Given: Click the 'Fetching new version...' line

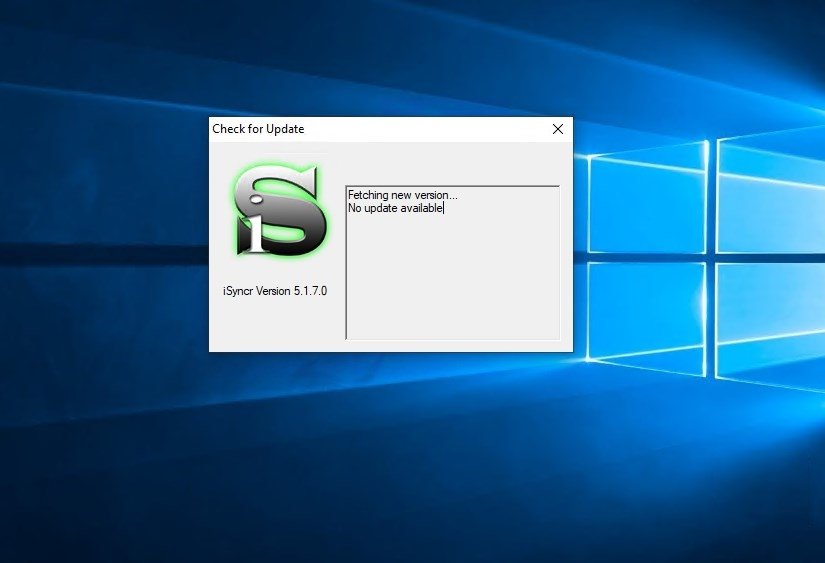Looking at the screenshot, I should click(403, 195).
